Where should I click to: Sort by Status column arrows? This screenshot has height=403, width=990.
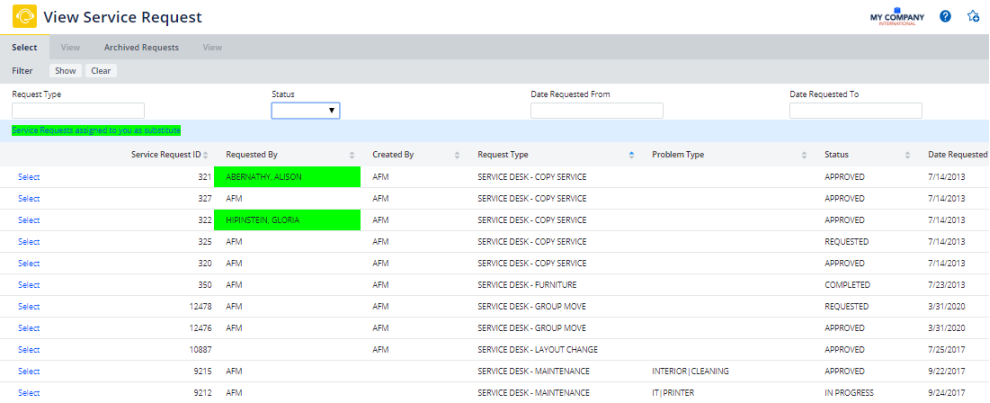tap(908, 155)
